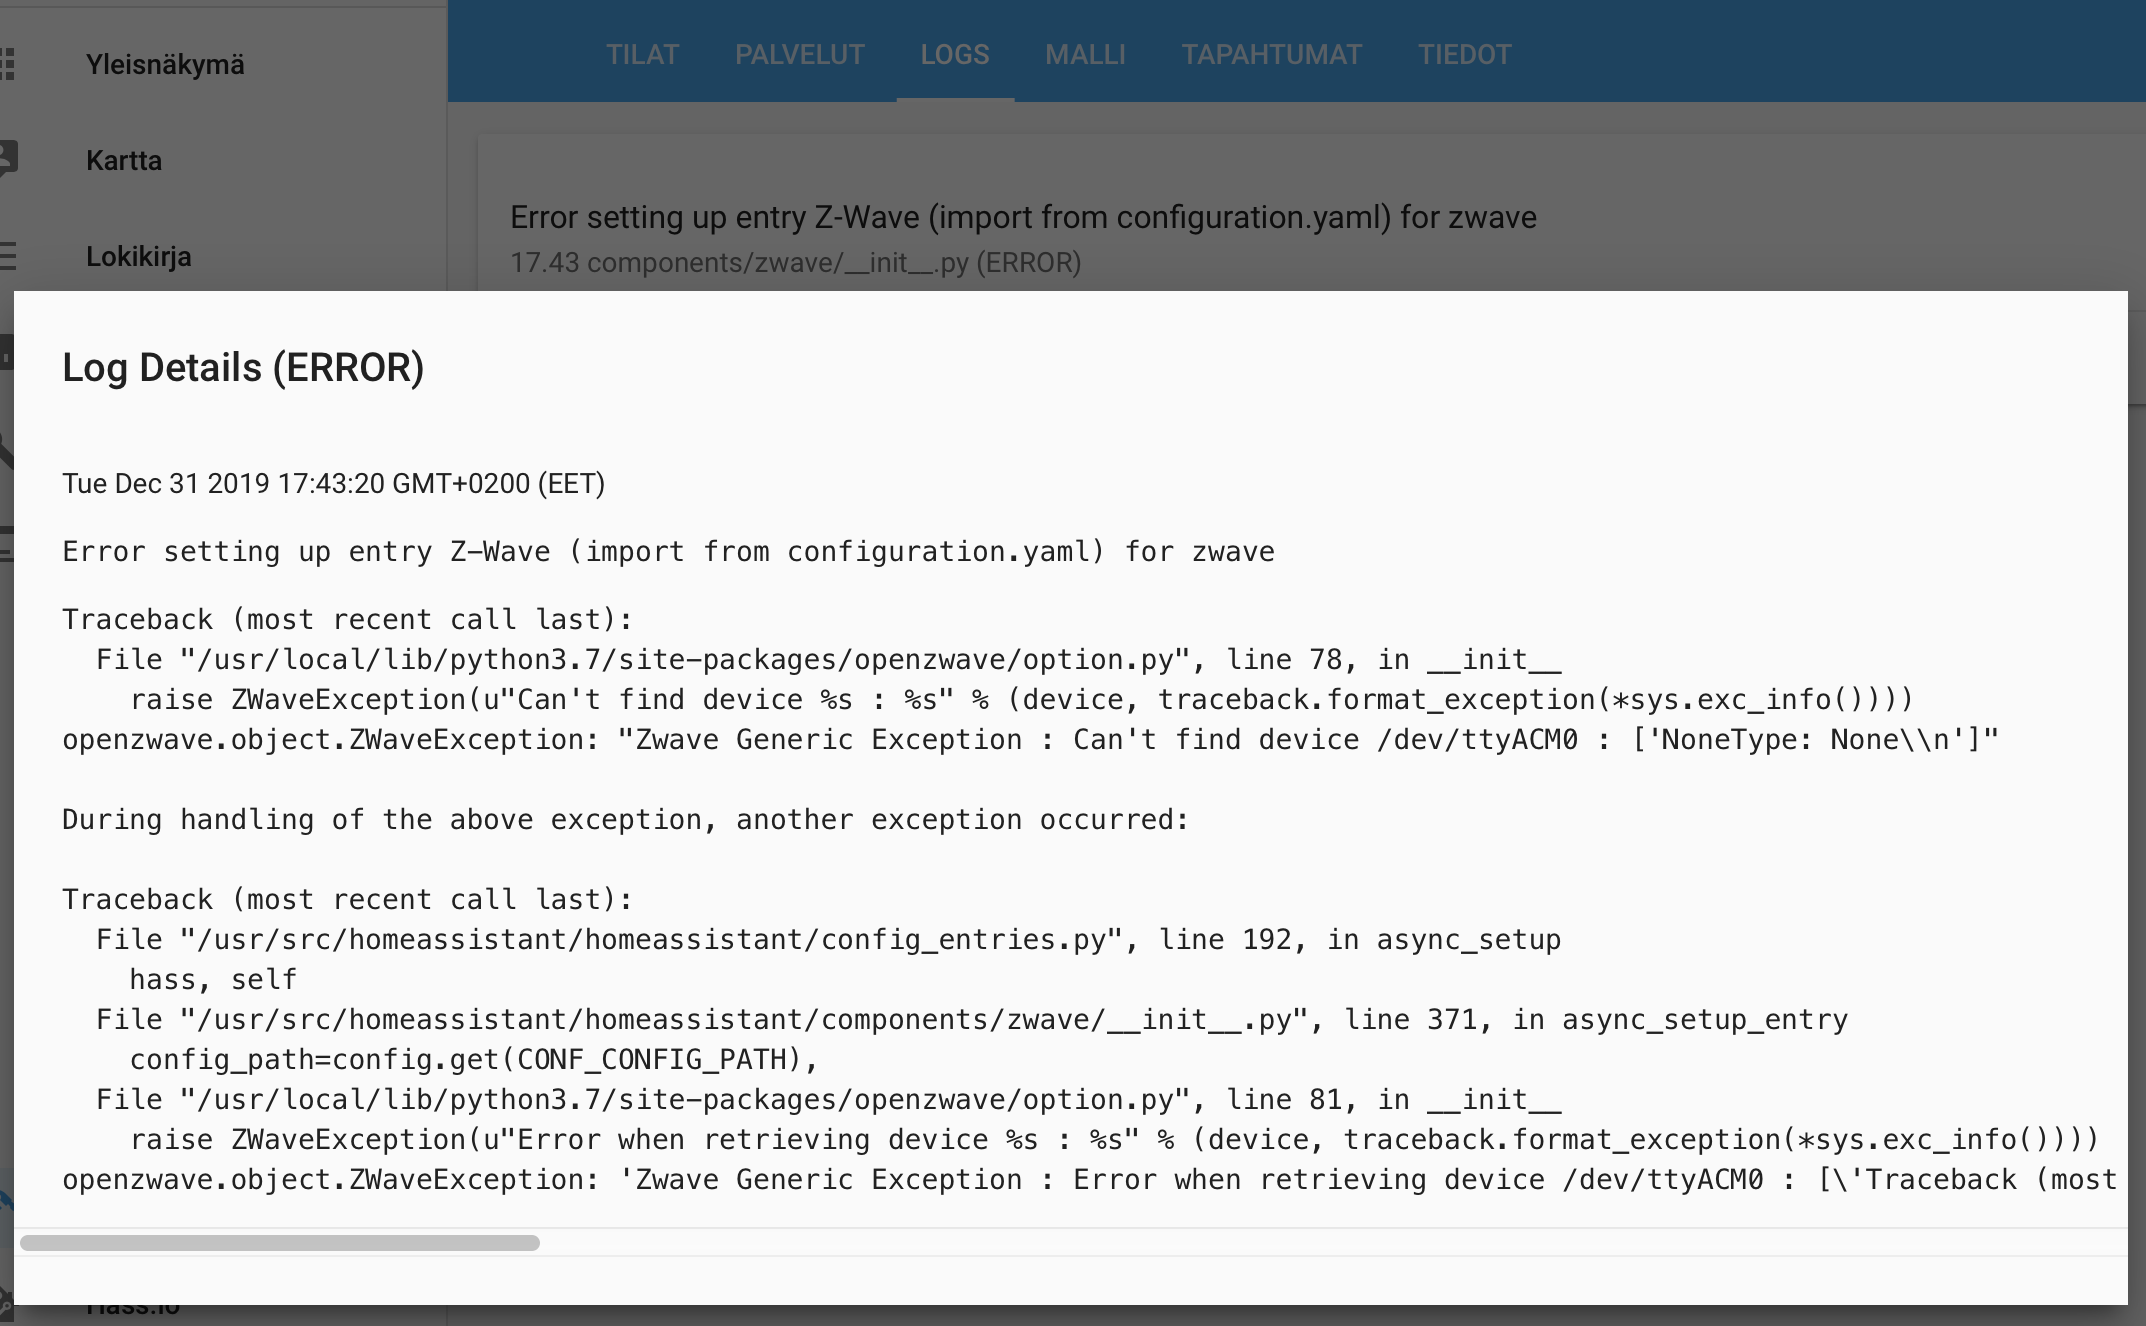Click the Log Details (ERROR) dialog title
The height and width of the screenshot is (1326, 2146).
pos(243,368)
